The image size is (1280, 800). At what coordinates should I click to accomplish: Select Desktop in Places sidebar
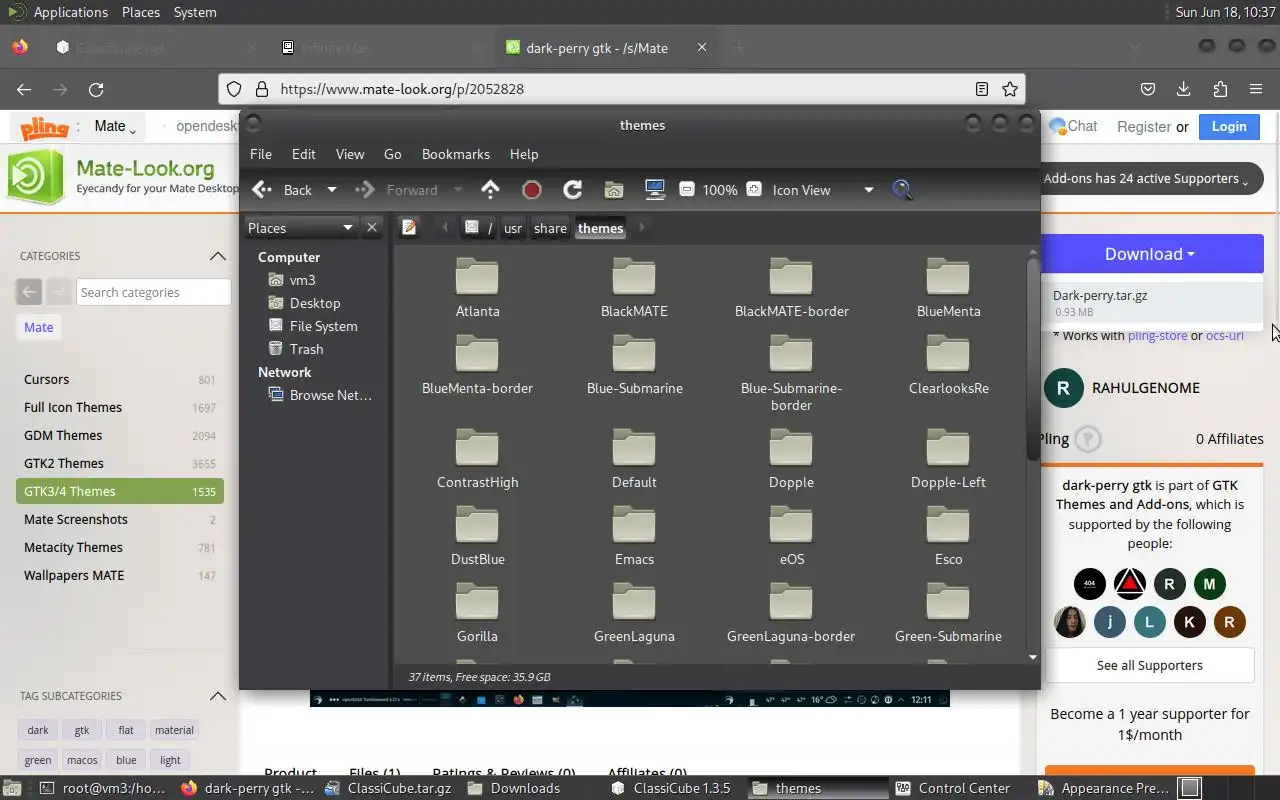tap(304, 303)
